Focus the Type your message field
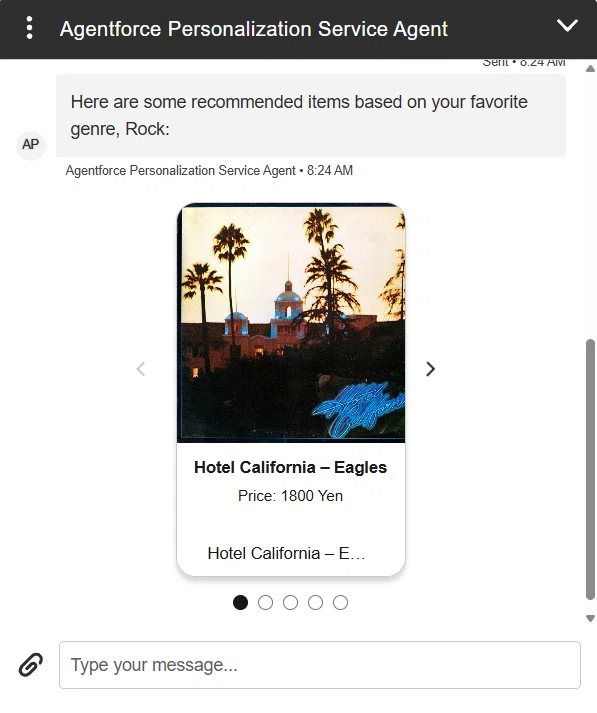597x713 pixels. (x=320, y=665)
